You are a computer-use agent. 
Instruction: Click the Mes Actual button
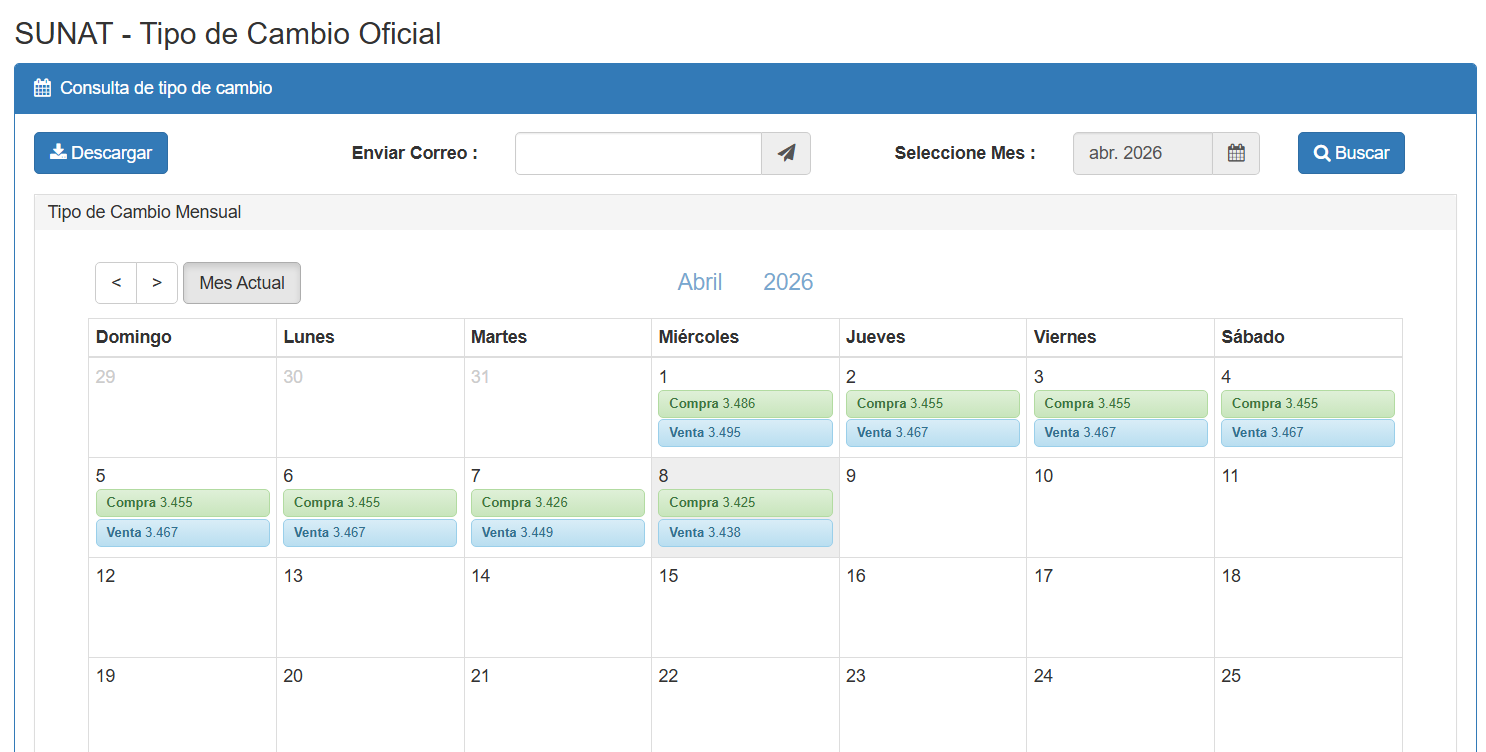242,283
